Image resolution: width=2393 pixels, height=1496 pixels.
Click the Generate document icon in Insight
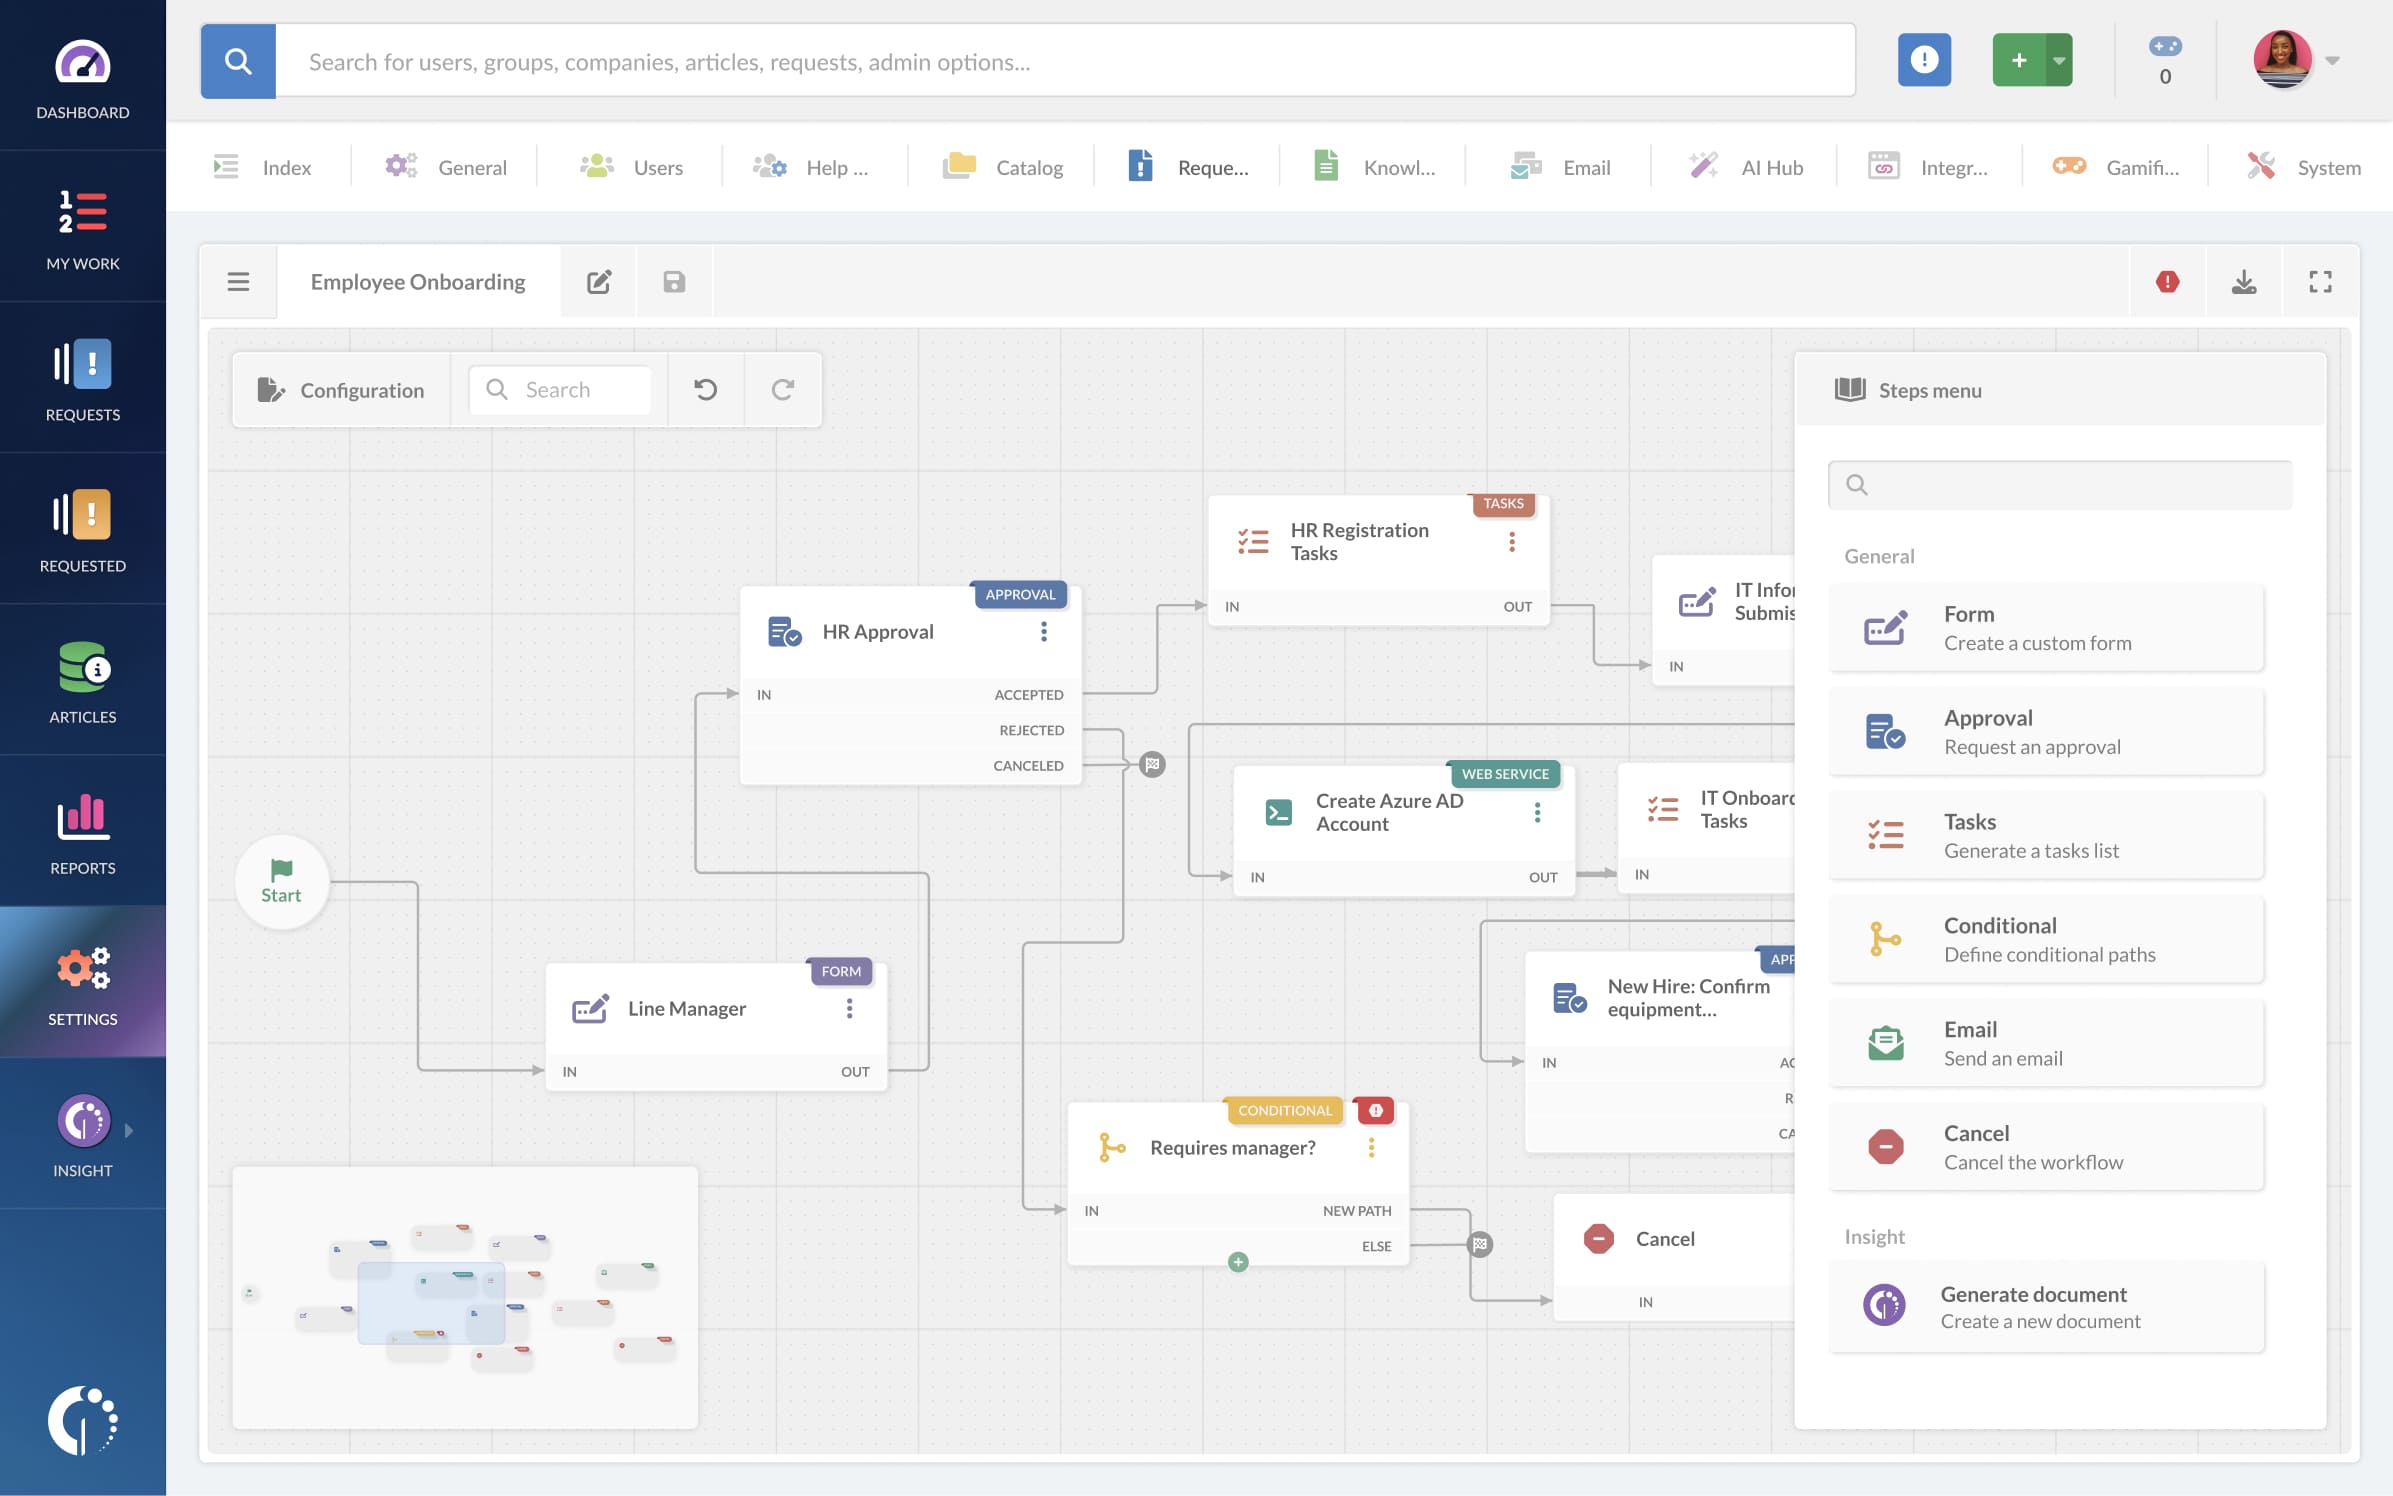[1885, 1305]
